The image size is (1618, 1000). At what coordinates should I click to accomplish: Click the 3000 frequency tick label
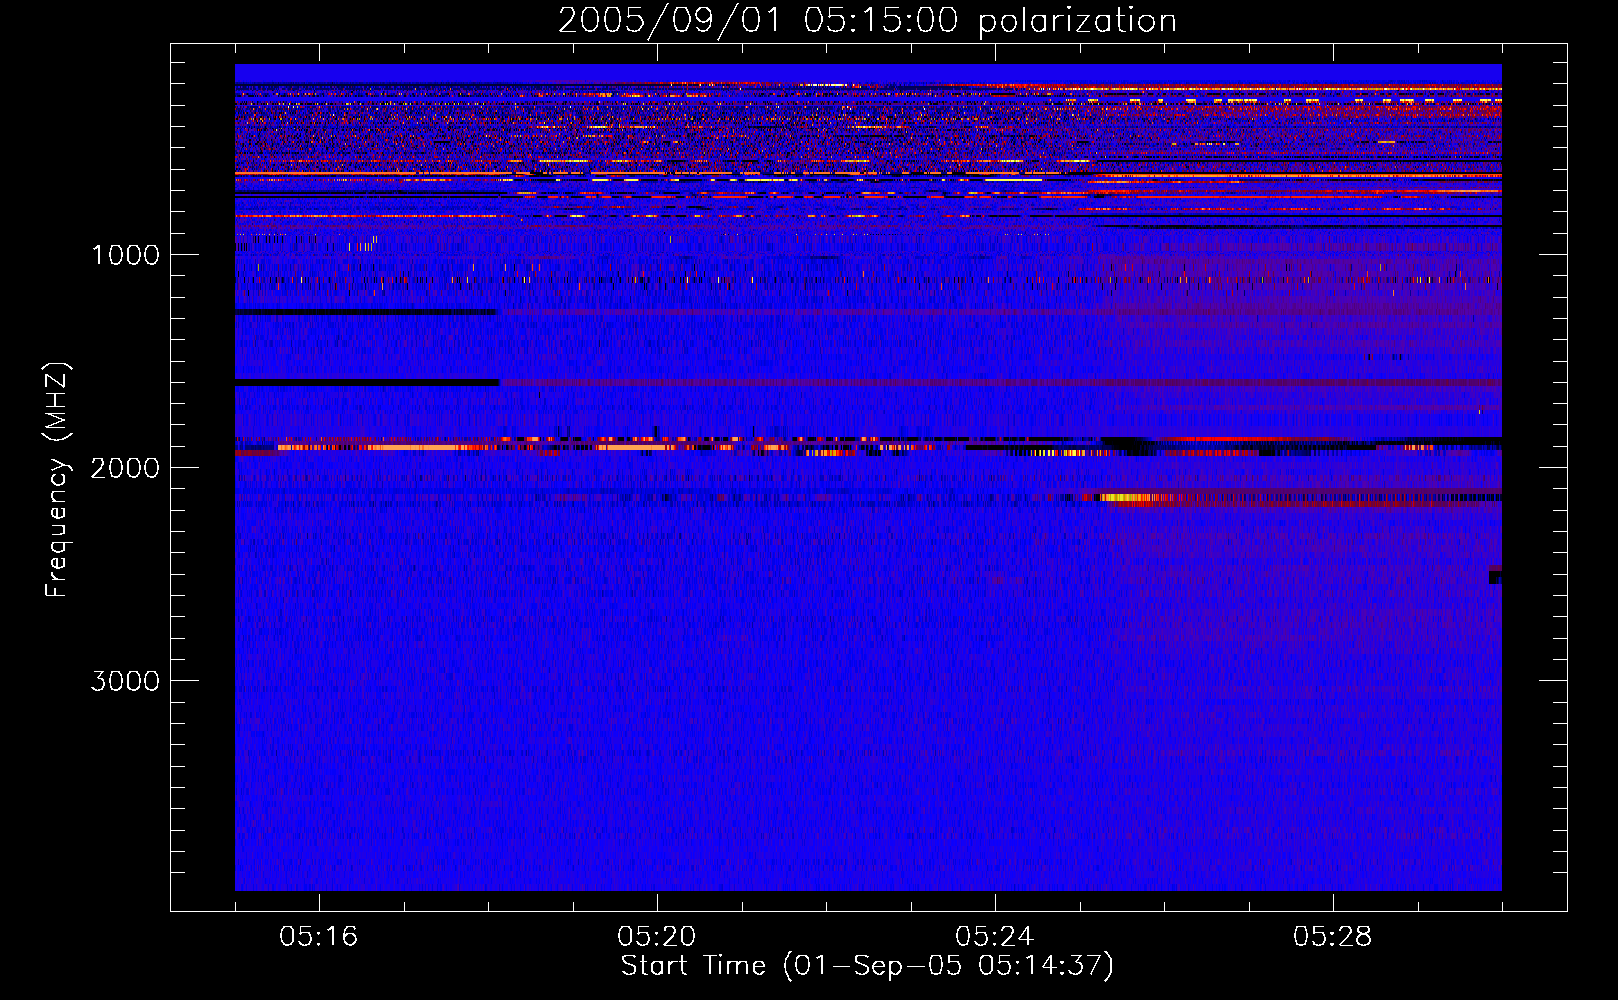[125, 681]
